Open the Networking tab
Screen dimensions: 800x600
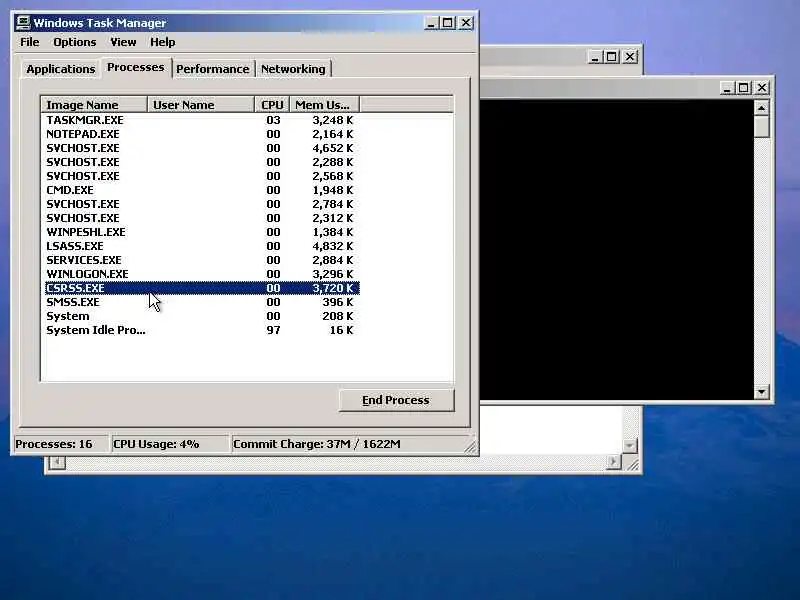tap(293, 69)
